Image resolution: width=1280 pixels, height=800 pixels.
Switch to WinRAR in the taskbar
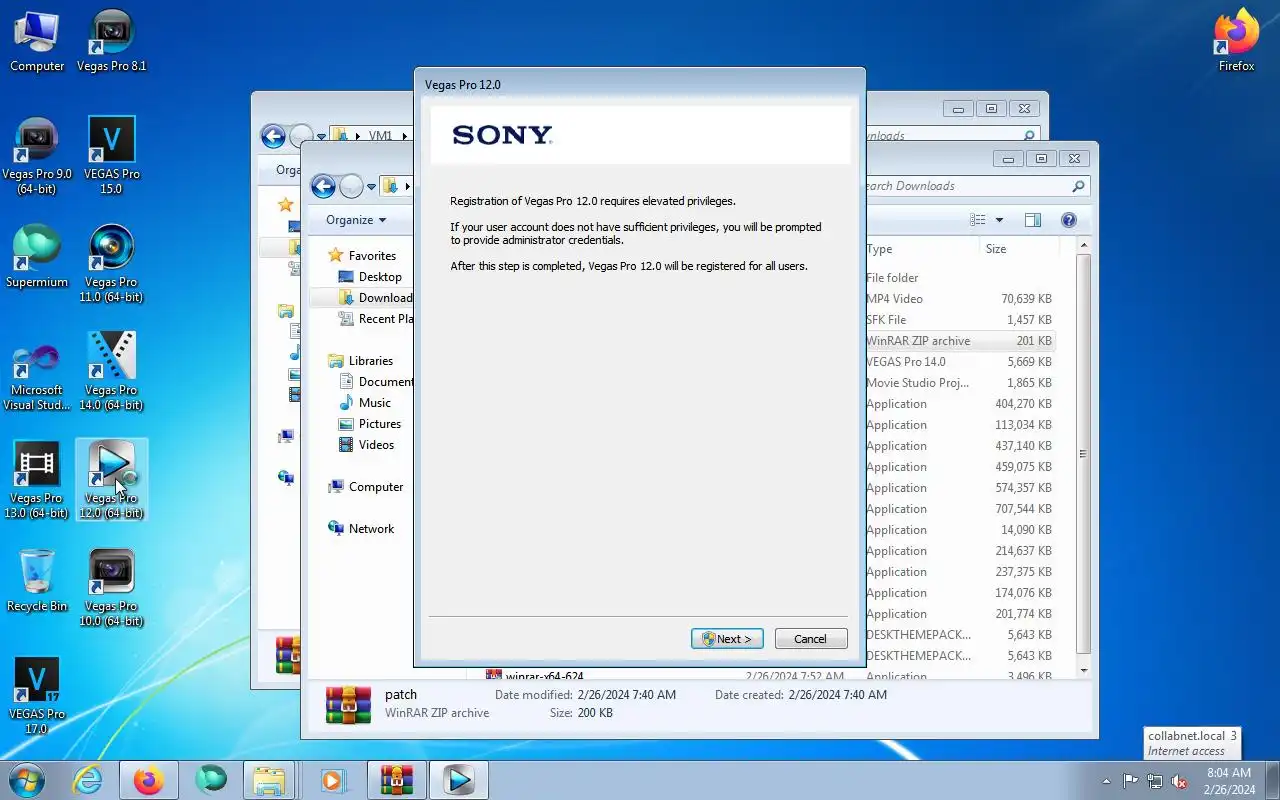[397, 780]
